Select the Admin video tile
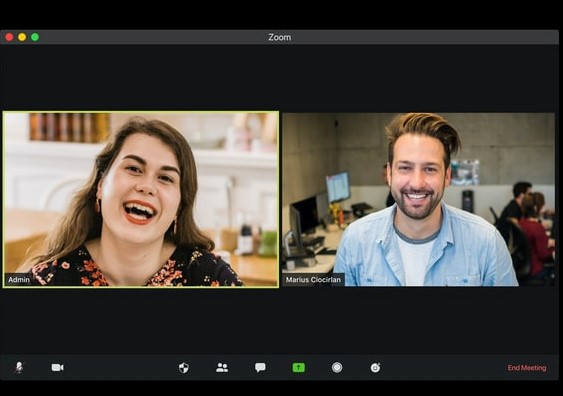 tap(141, 199)
